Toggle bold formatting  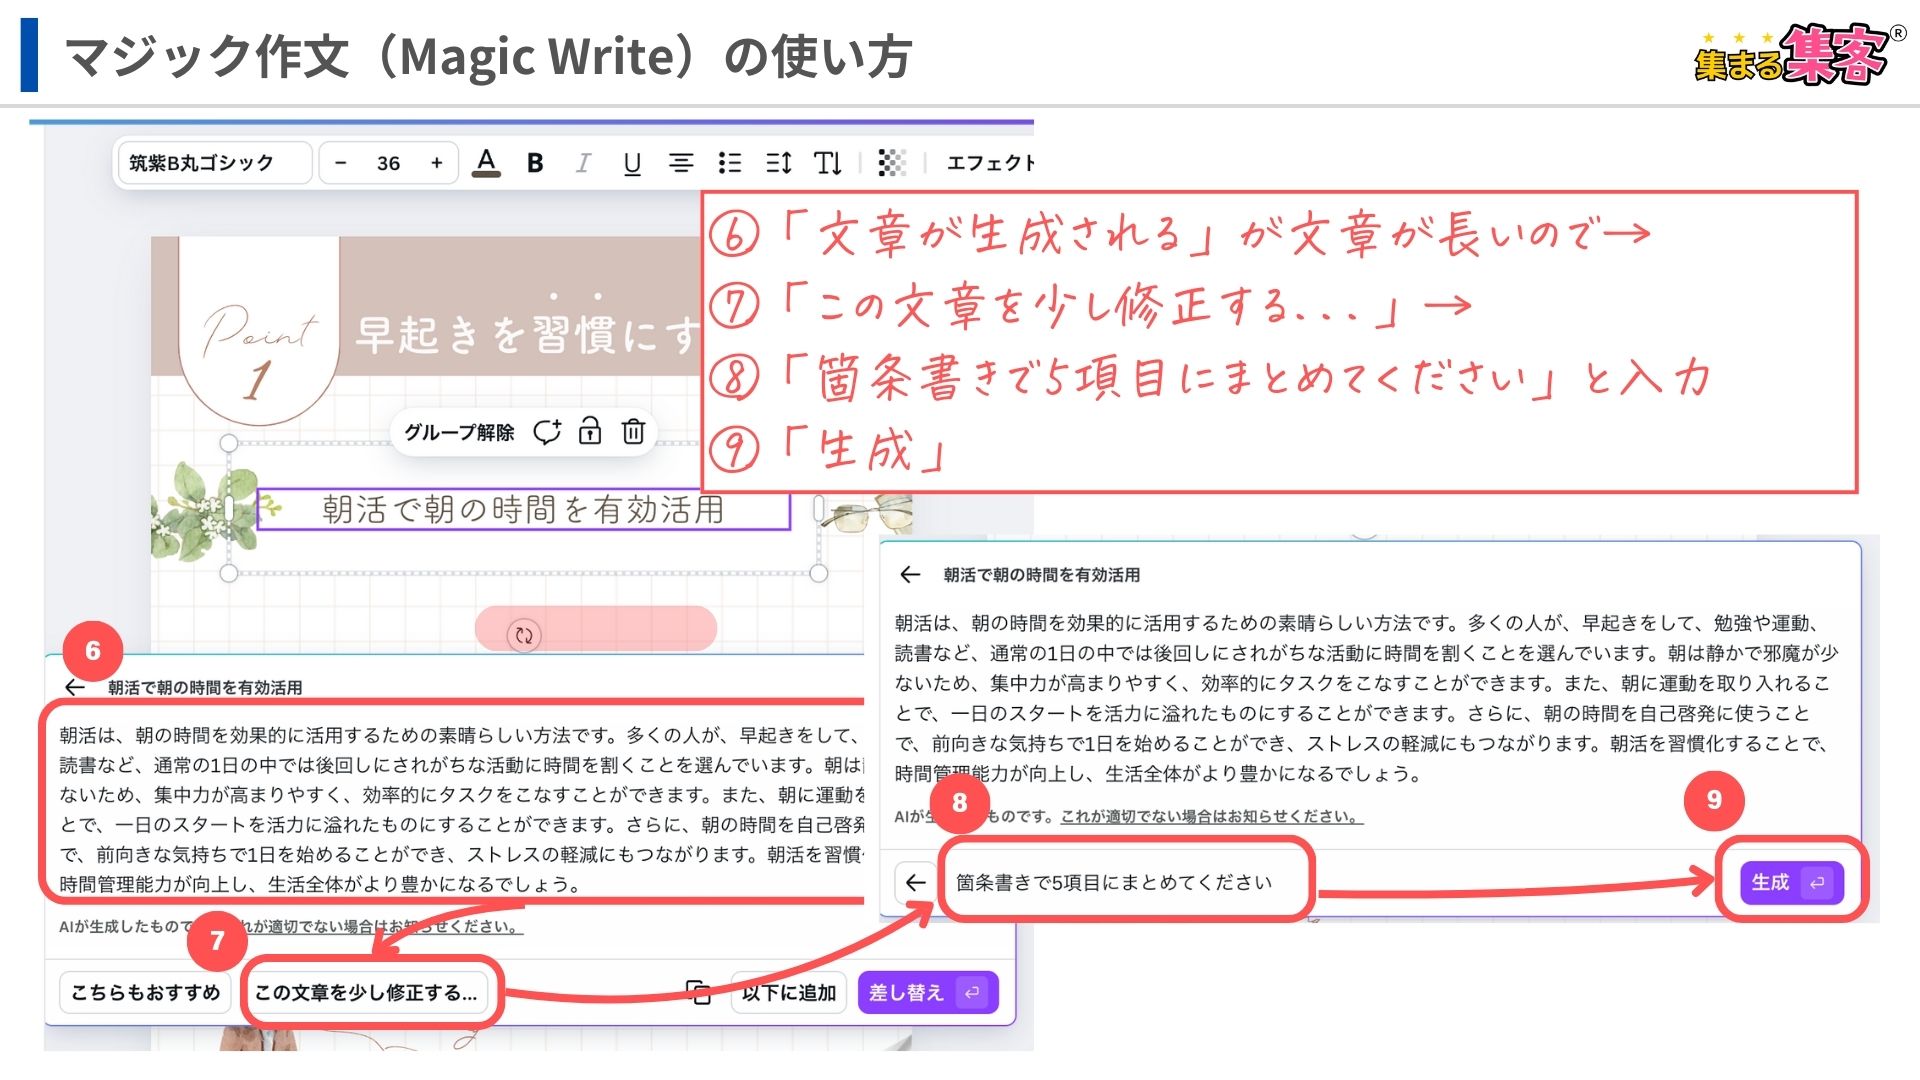[535, 163]
